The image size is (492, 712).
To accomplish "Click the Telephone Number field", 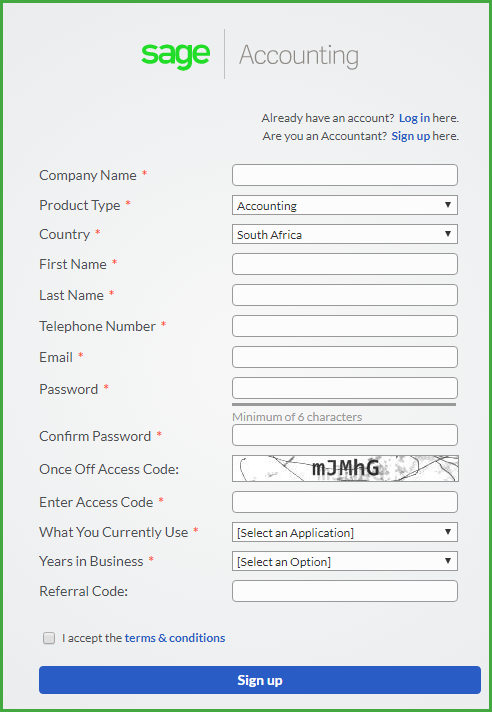I will pos(345,326).
